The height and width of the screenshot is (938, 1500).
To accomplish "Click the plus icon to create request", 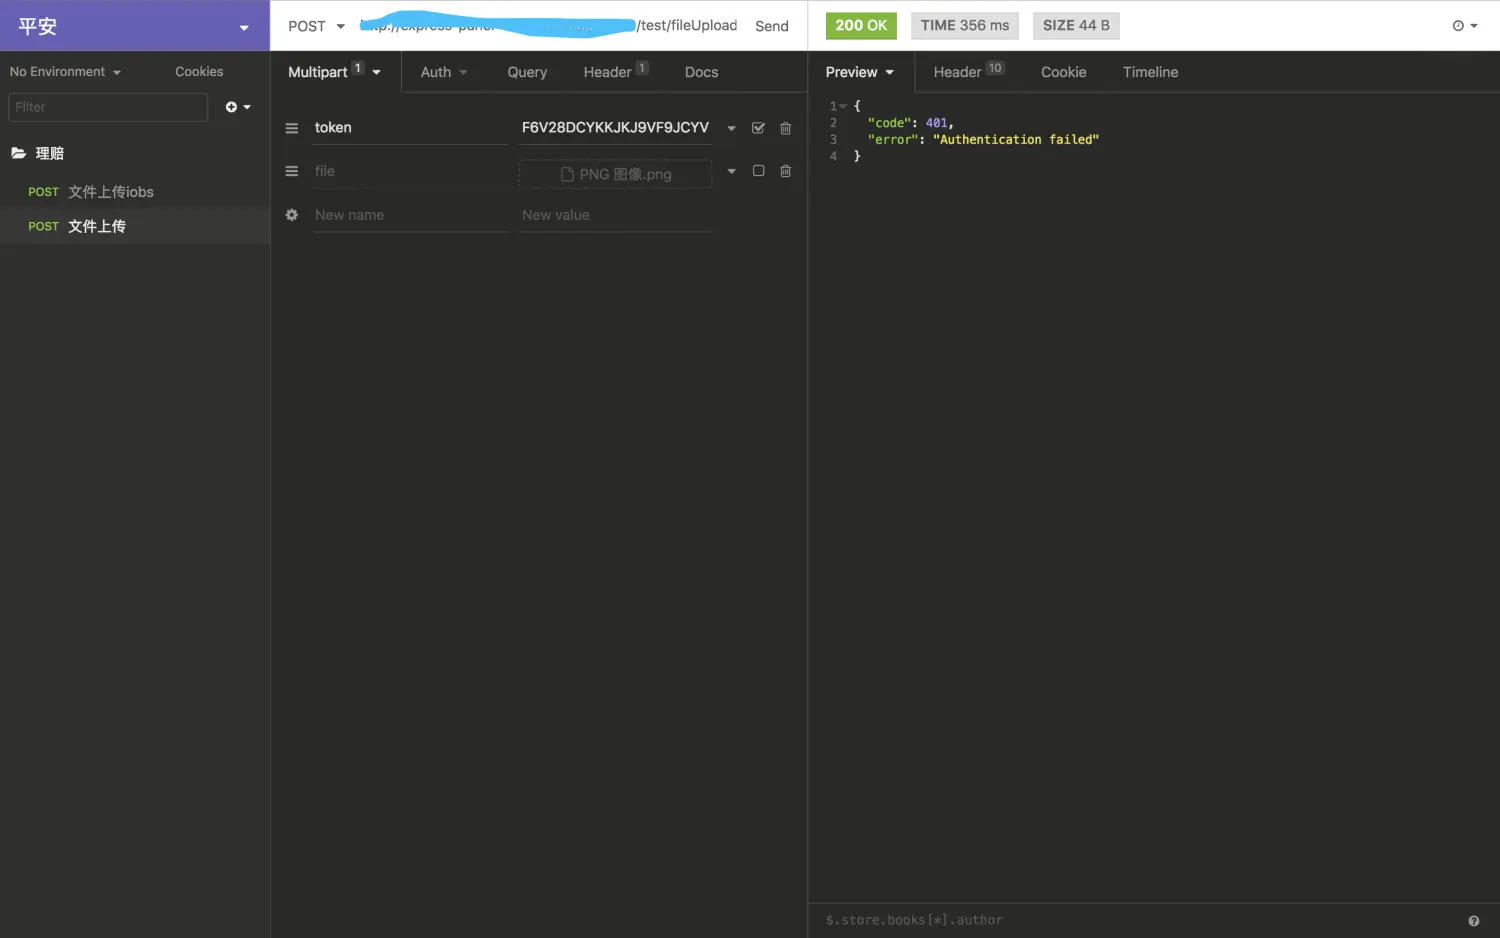I will pos(237,107).
